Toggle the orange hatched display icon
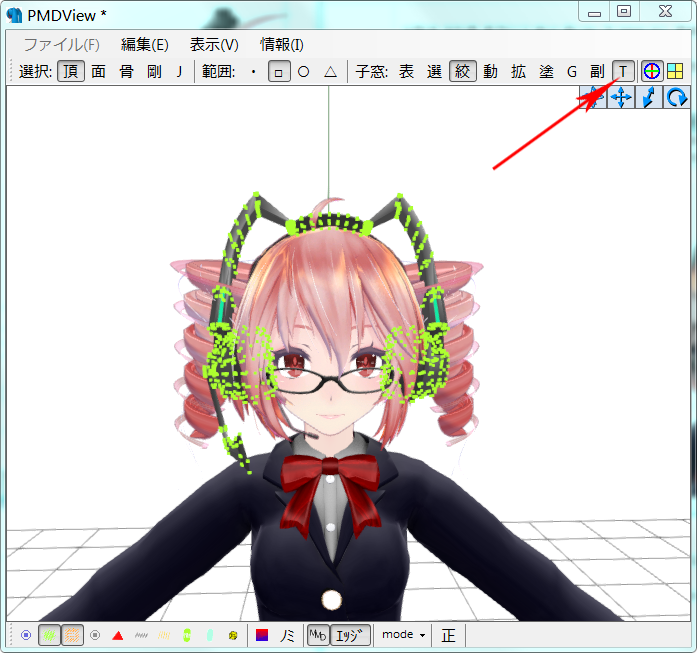The image size is (697, 653). tap(72, 635)
